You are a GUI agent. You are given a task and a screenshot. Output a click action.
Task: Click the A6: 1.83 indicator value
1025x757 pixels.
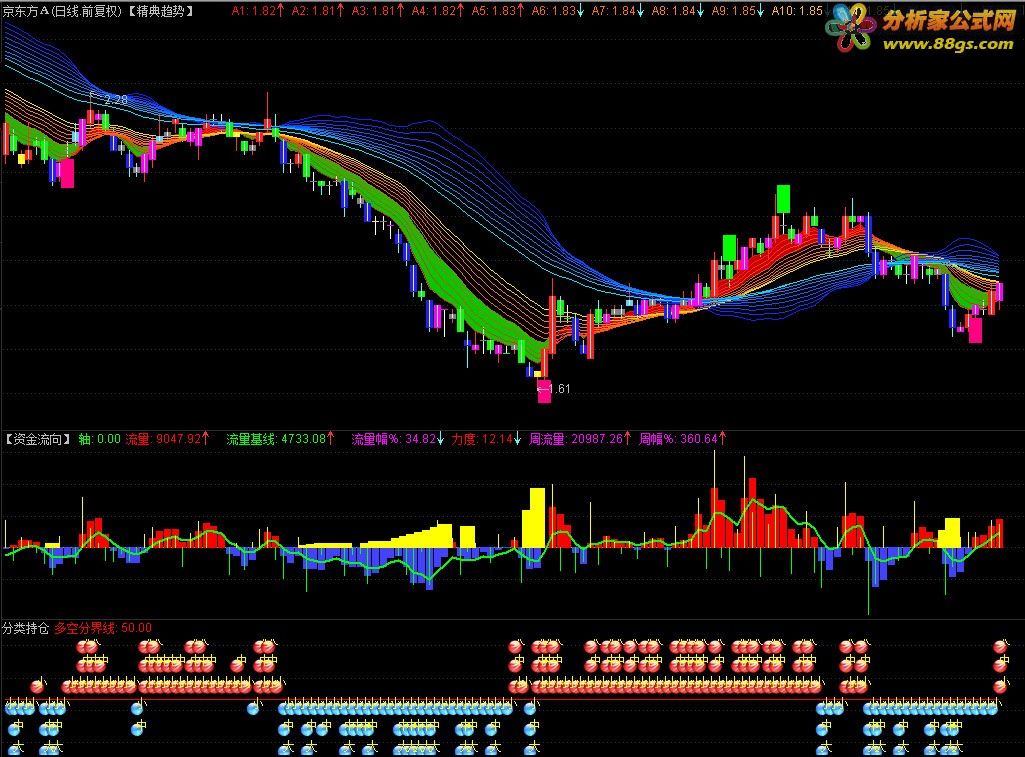click(x=558, y=10)
